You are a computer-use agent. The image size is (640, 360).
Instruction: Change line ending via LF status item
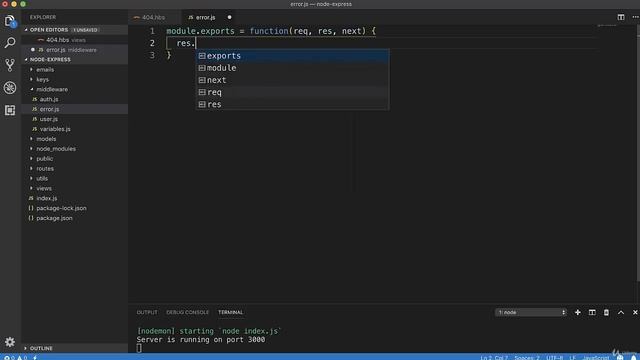point(572,358)
